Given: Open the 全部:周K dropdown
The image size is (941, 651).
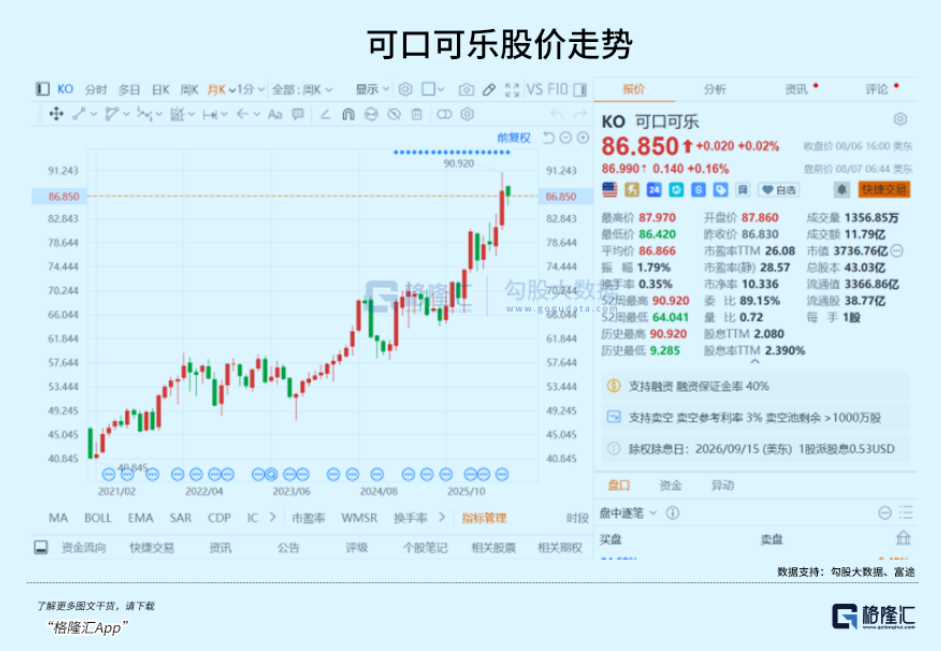Looking at the screenshot, I should pos(302,89).
